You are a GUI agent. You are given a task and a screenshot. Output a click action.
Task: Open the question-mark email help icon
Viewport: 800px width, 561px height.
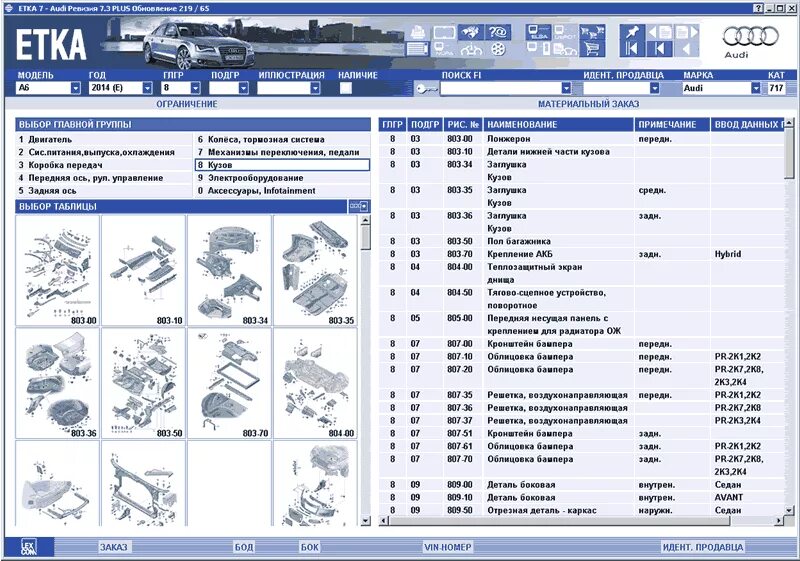(497, 32)
